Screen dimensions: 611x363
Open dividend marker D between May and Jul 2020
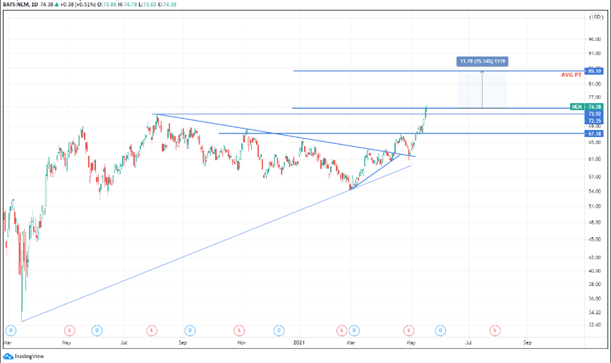point(97,331)
